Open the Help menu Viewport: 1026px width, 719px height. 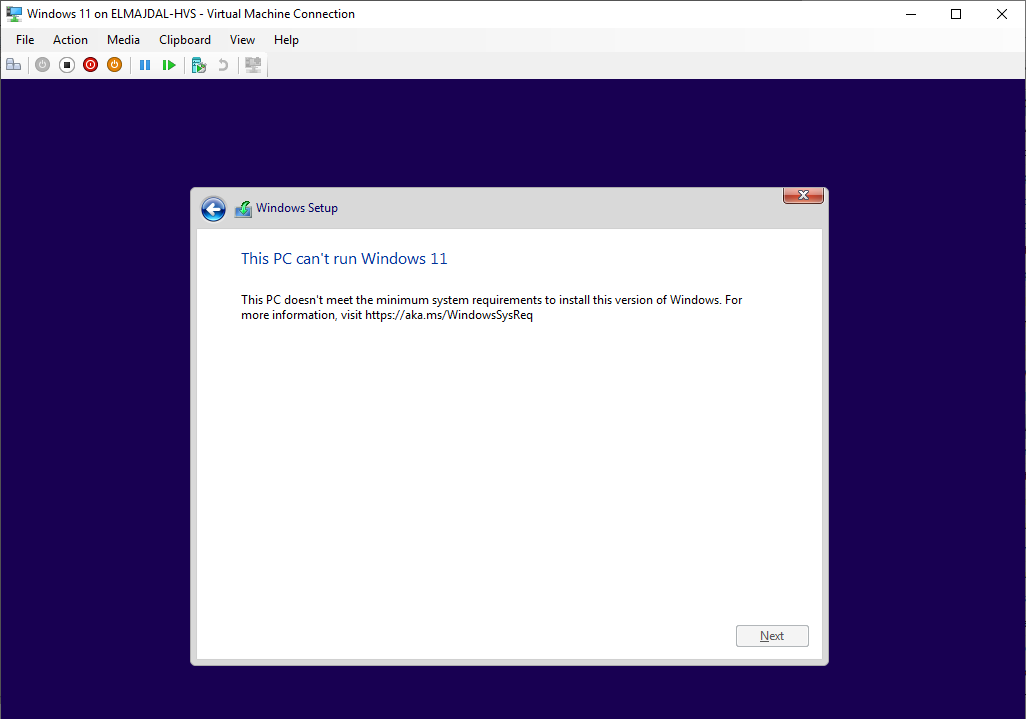(x=286, y=40)
